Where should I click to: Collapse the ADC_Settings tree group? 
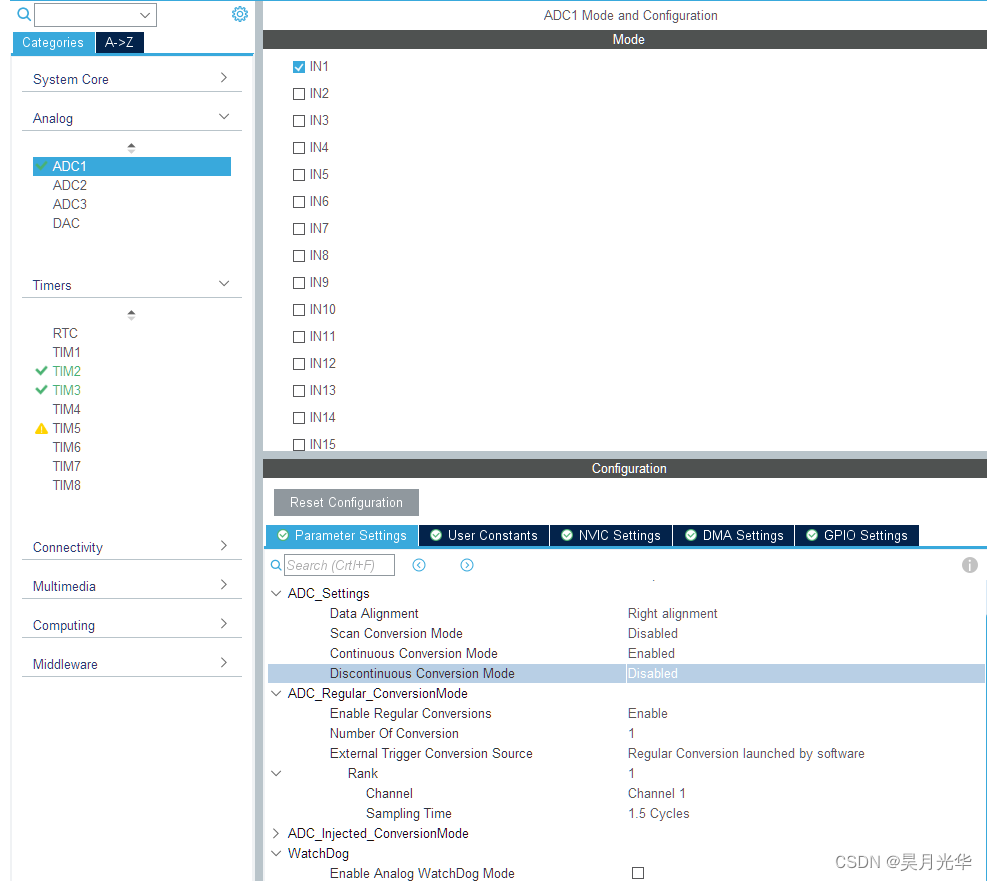(276, 593)
